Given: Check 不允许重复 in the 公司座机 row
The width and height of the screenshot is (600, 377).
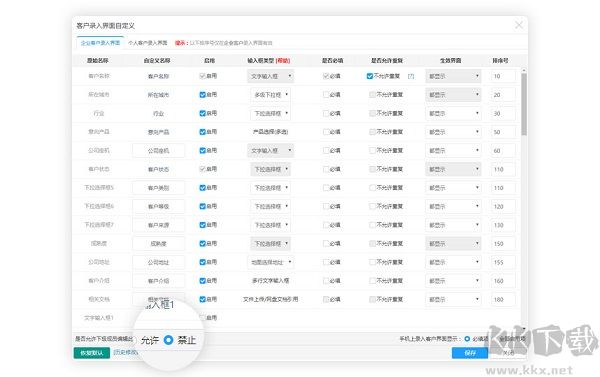Looking at the screenshot, I should point(372,150).
